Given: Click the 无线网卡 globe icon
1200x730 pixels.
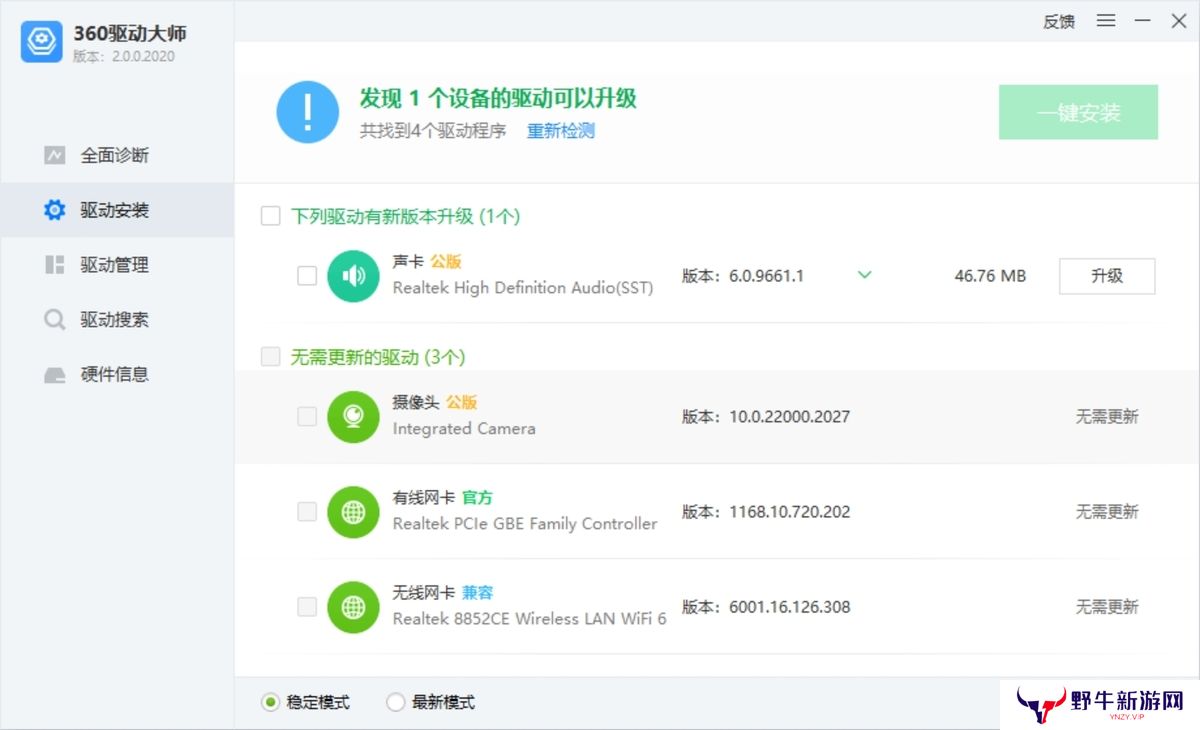Looking at the screenshot, I should (x=353, y=607).
